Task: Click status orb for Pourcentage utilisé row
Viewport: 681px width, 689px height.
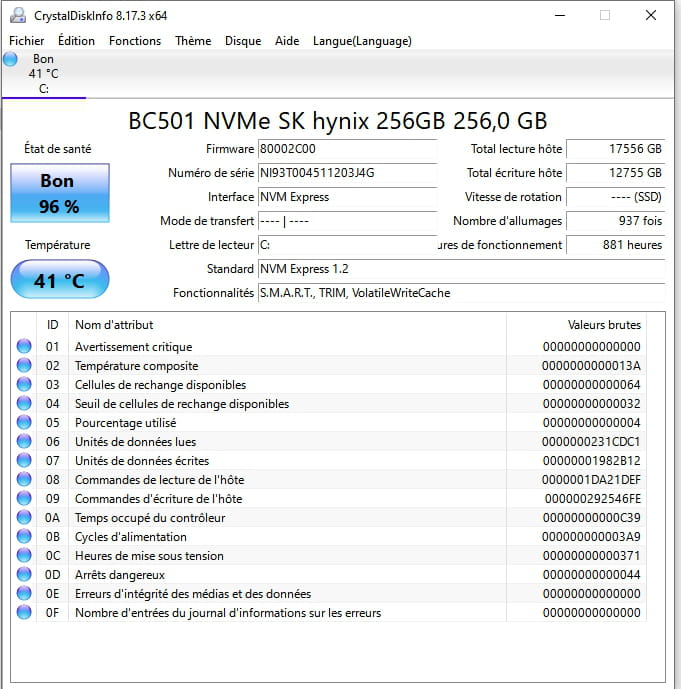Action: (24, 422)
